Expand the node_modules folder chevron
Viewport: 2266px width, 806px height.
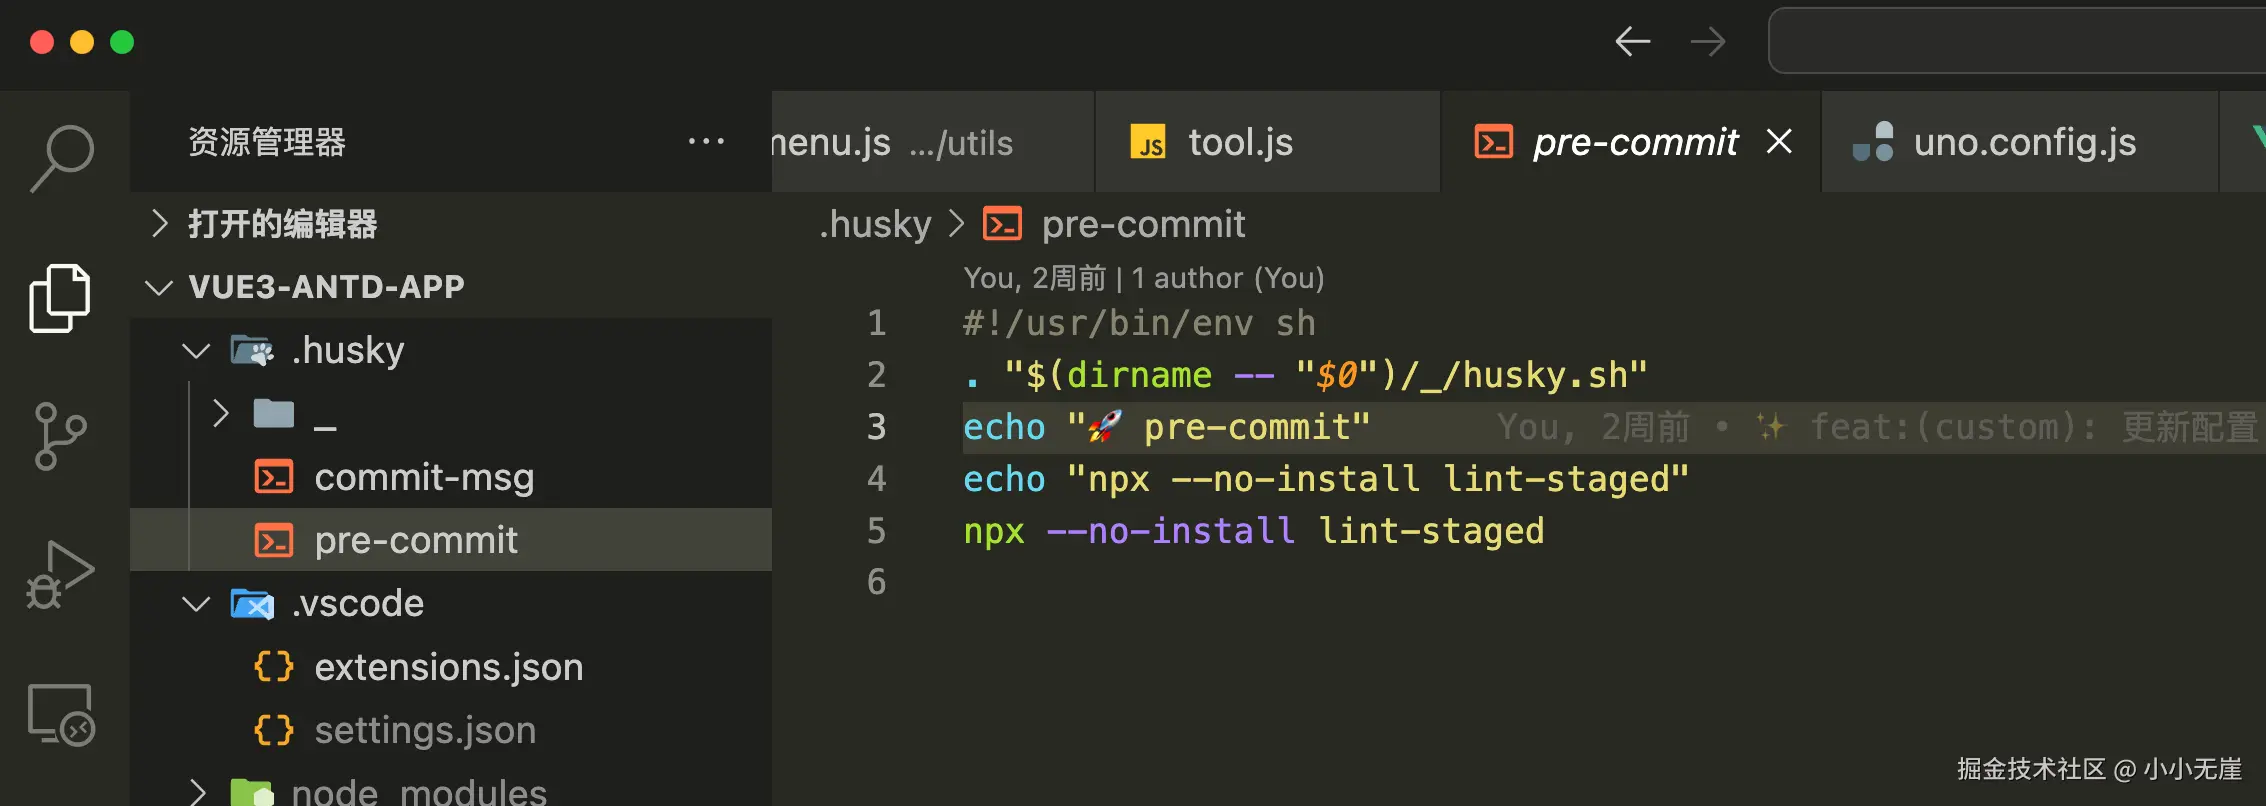[198, 793]
